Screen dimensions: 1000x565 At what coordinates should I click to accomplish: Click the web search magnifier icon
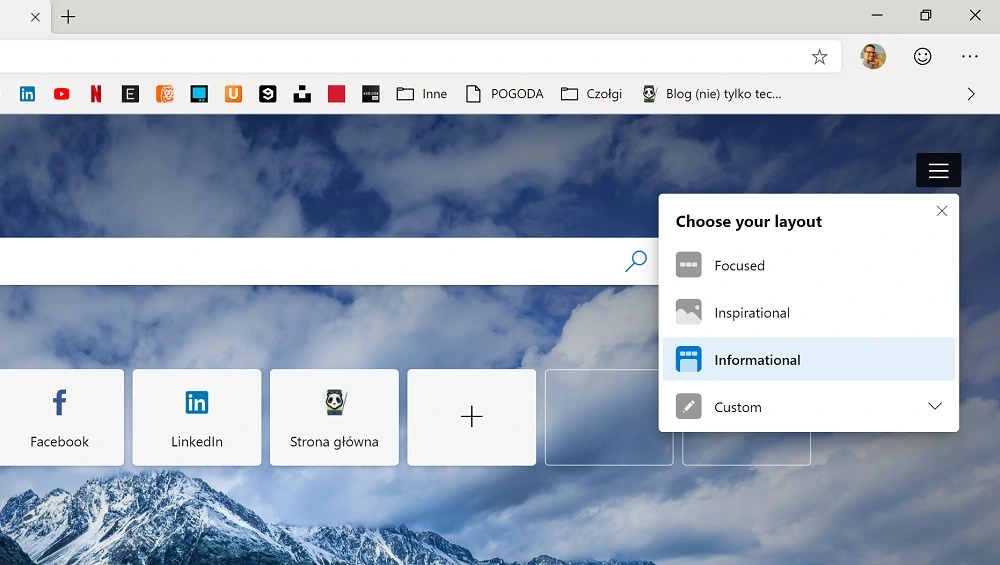click(635, 262)
